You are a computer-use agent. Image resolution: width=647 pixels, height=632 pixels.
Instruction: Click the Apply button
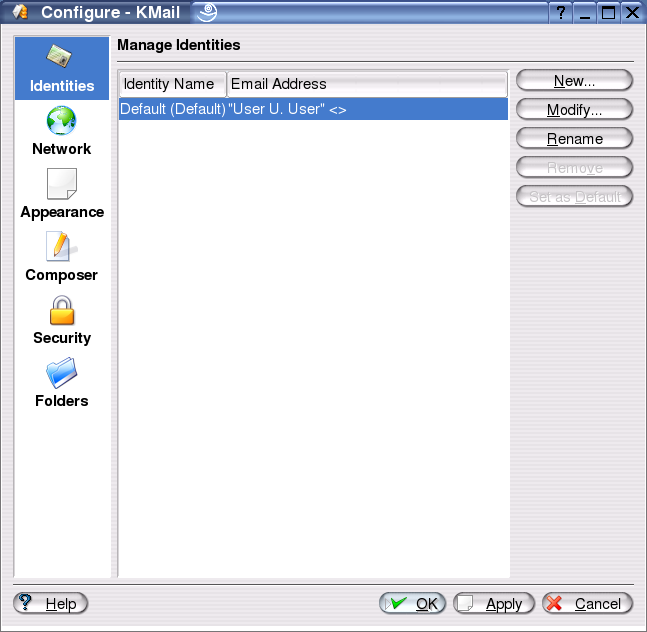(x=494, y=603)
